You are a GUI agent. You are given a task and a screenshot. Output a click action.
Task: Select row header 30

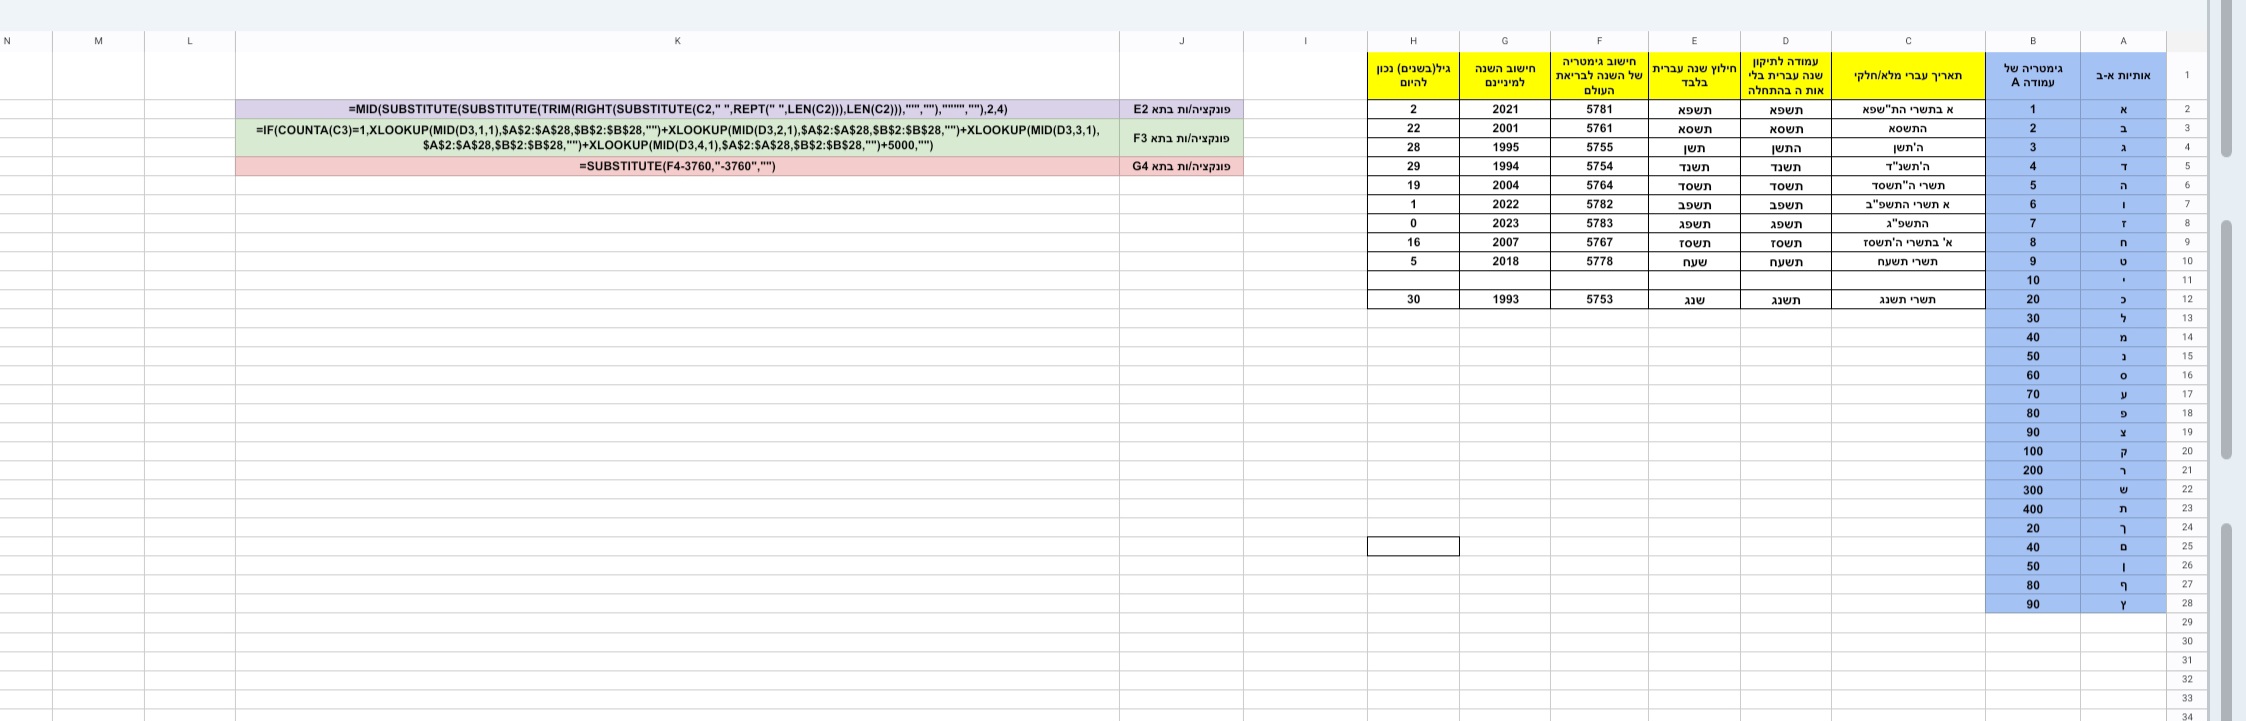(x=2187, y=641)
